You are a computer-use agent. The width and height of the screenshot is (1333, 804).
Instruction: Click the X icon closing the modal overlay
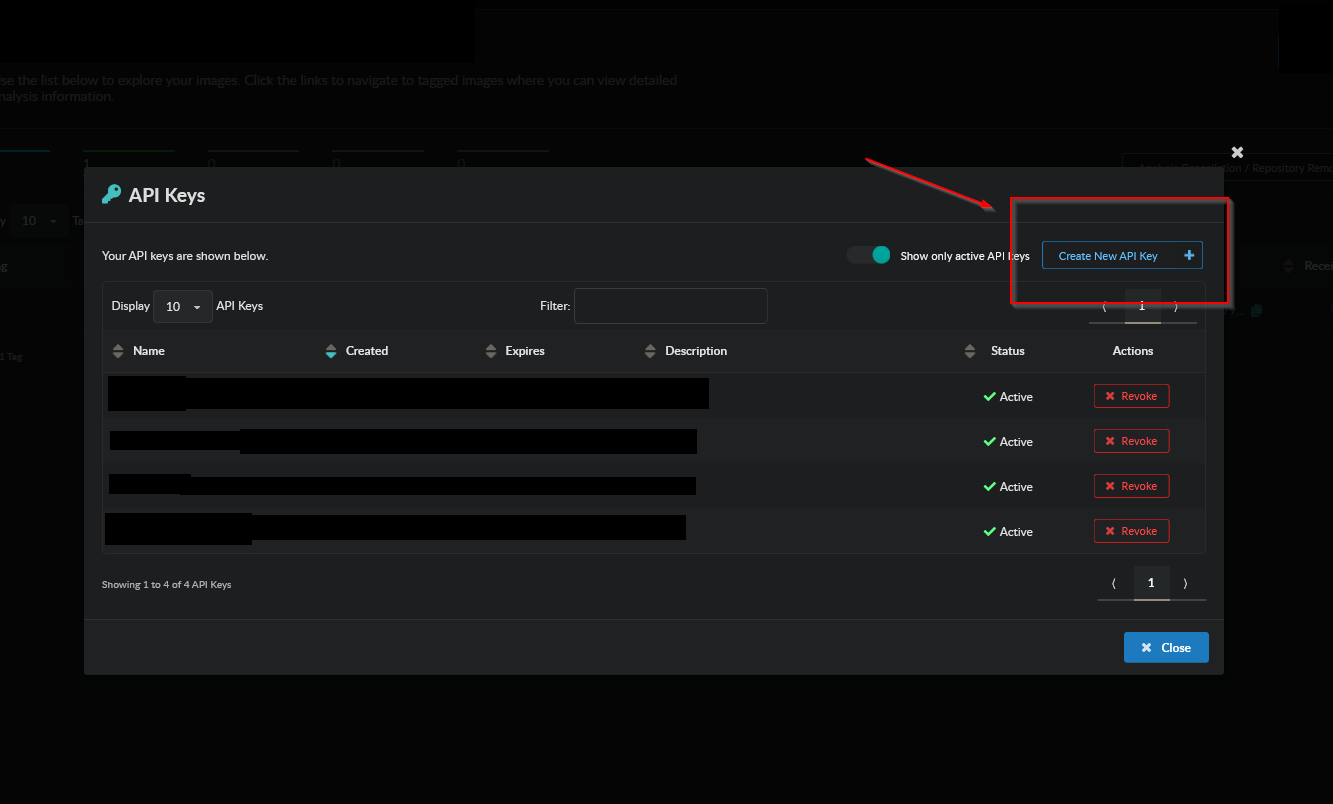1237,152
